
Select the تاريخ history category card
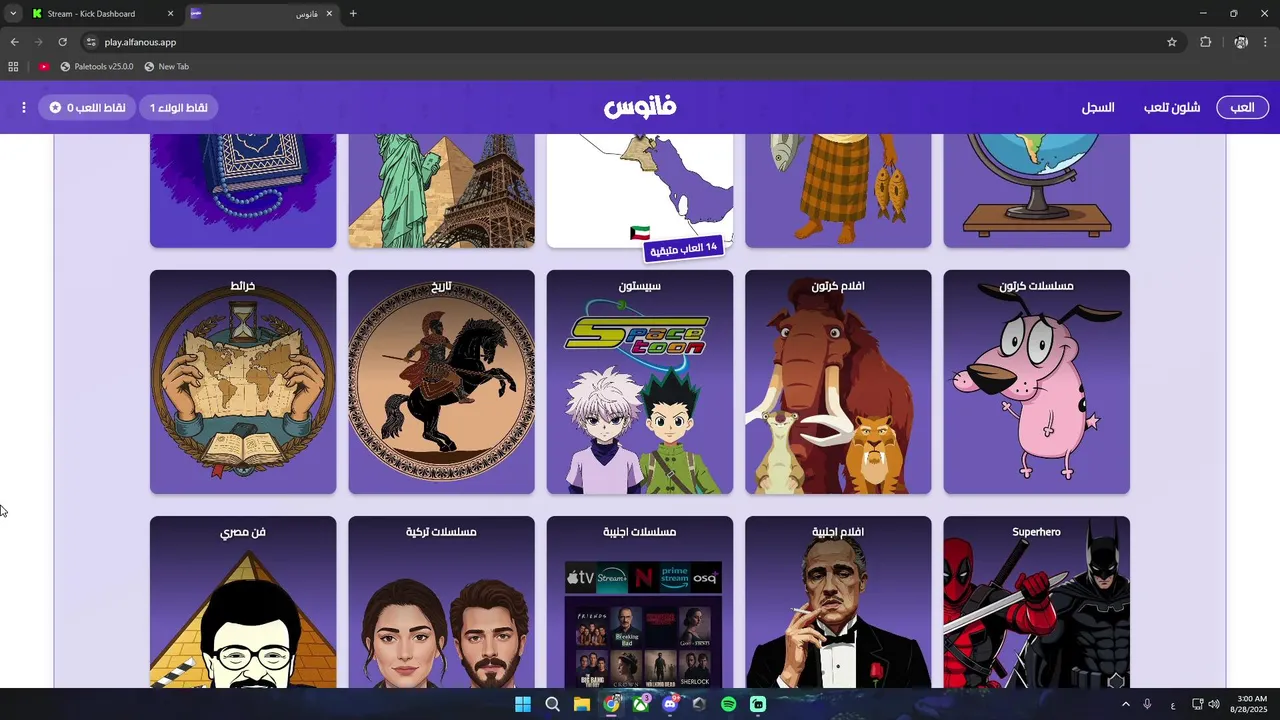pyautogui.click(x=441, y=382)
